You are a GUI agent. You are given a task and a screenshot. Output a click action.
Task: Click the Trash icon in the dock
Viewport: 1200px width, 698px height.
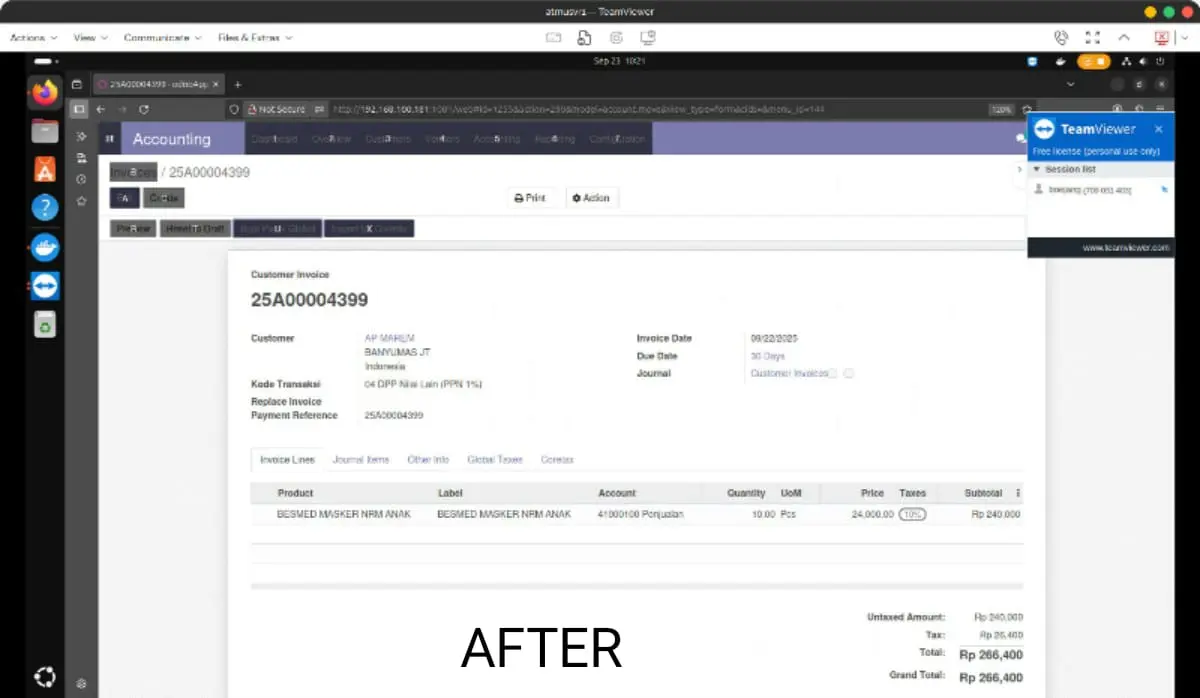coord(45,324)
